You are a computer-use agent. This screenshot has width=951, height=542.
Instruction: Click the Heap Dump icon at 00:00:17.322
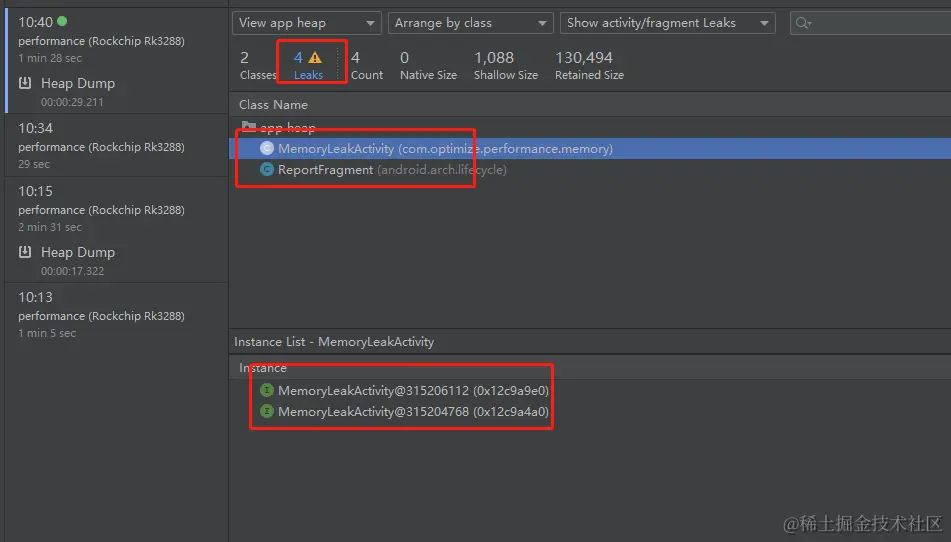click(x=25, y=252)
